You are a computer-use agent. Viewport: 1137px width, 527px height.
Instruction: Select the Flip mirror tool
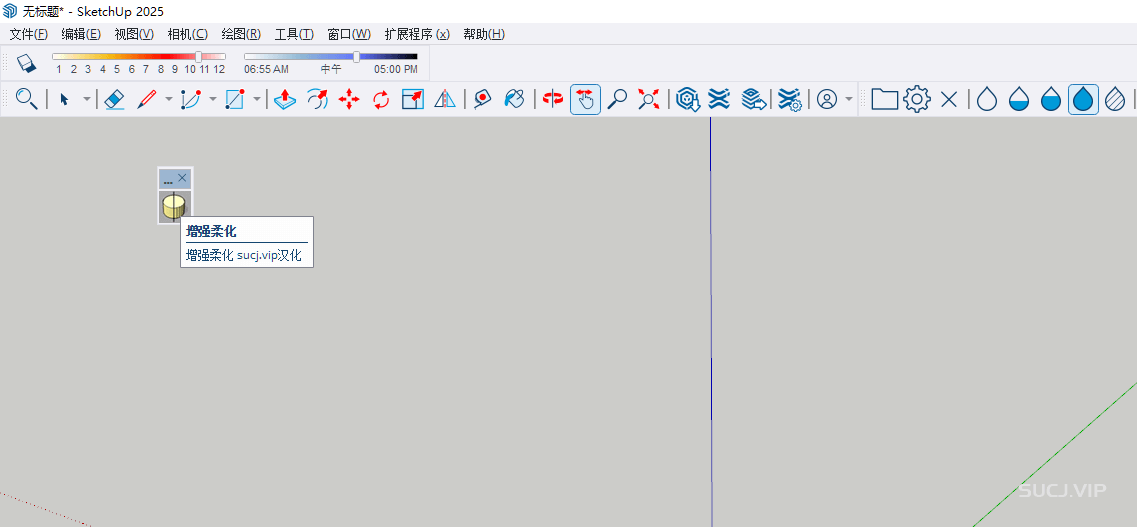tap(445, 99)
